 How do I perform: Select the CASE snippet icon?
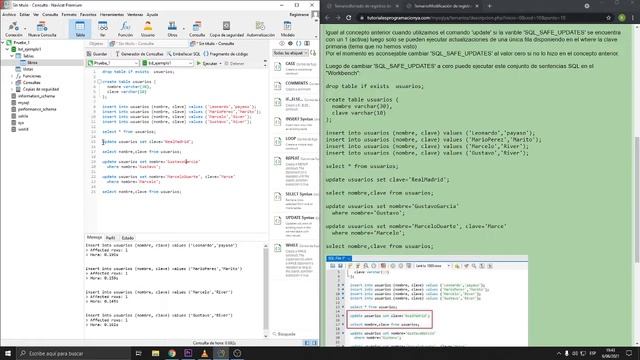[x=278, y=67]
